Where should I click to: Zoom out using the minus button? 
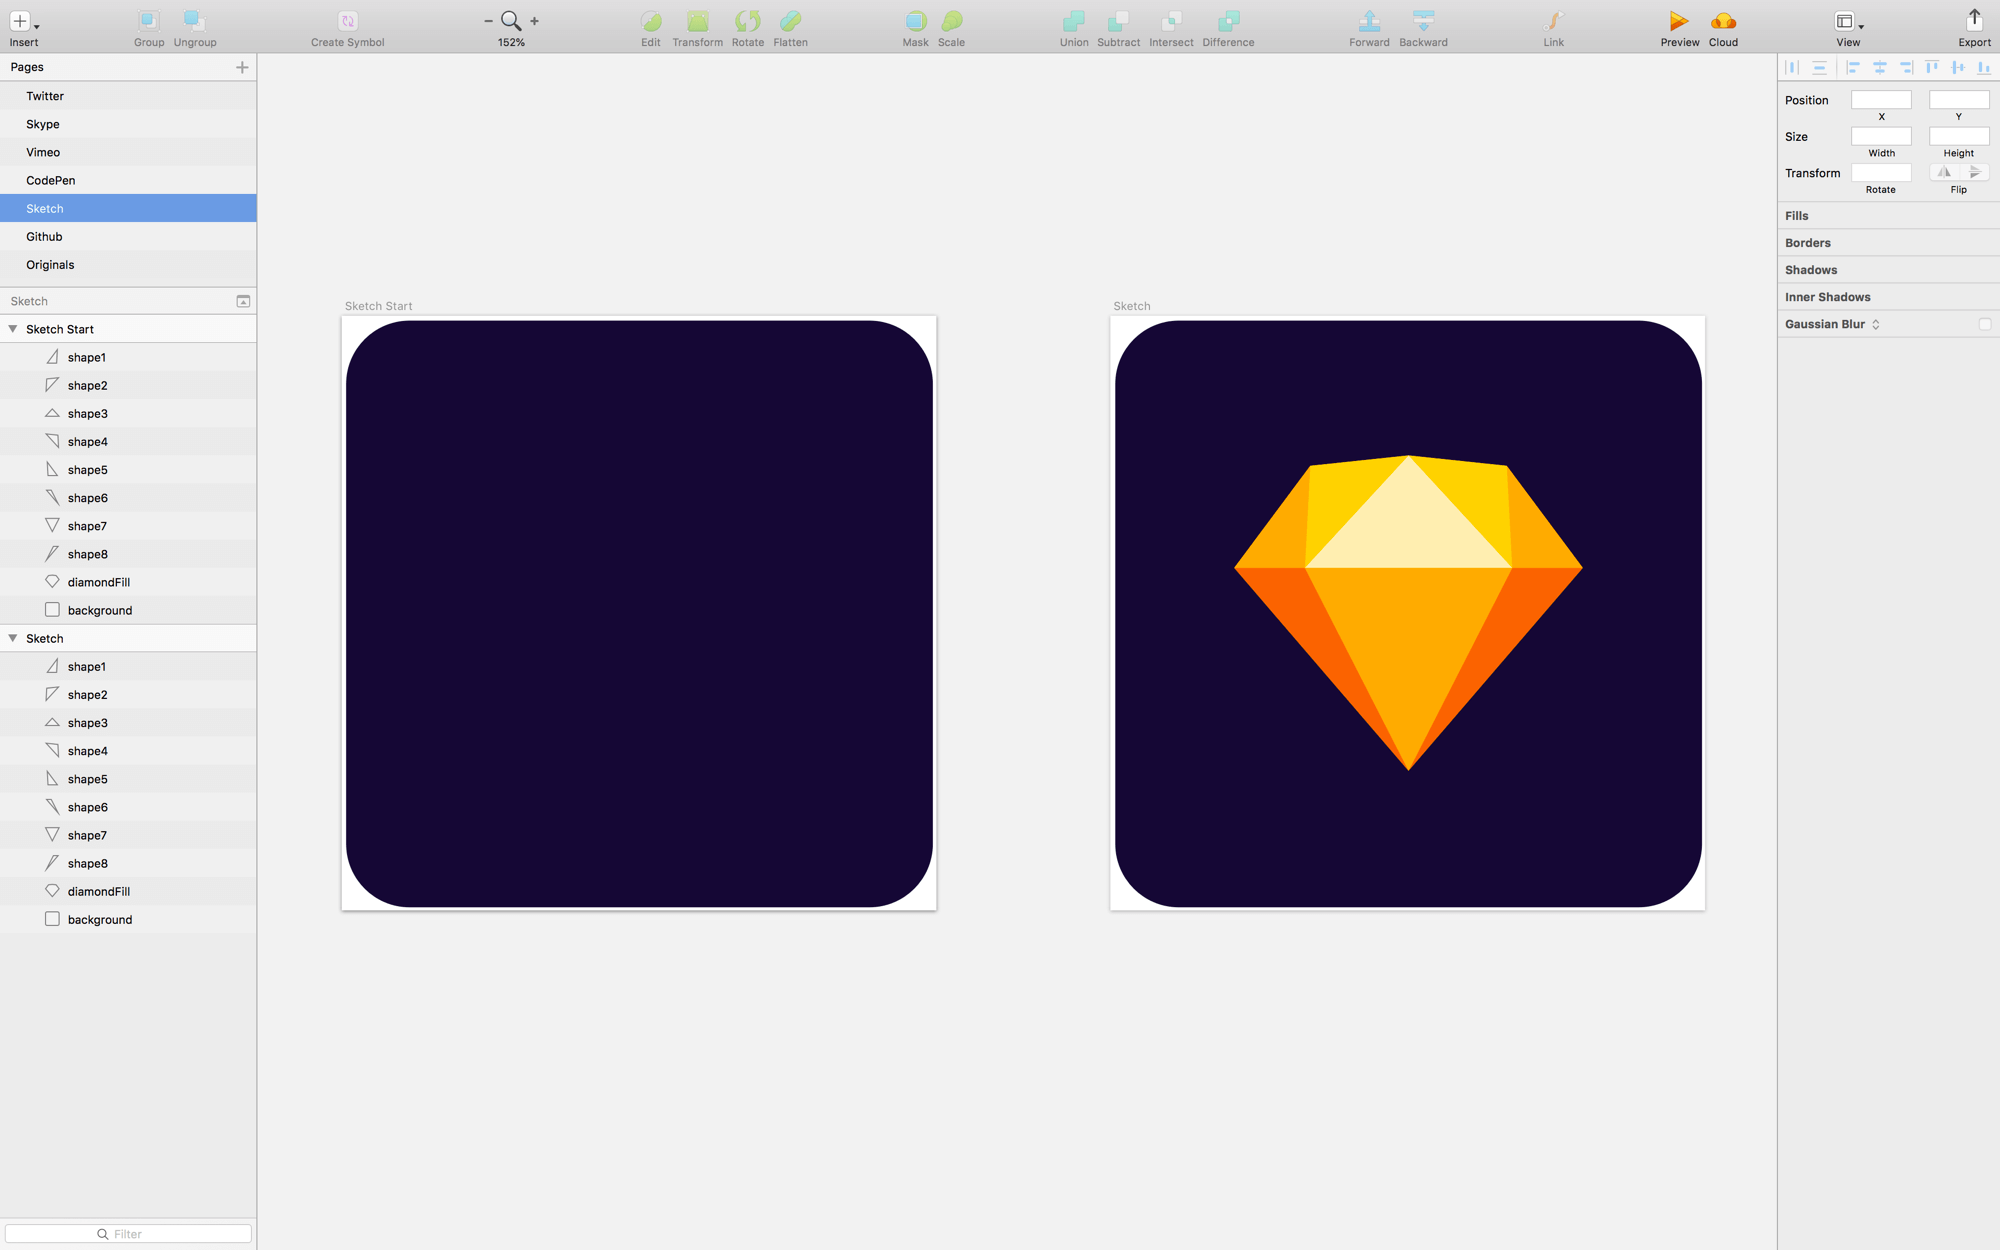(488, 21)
